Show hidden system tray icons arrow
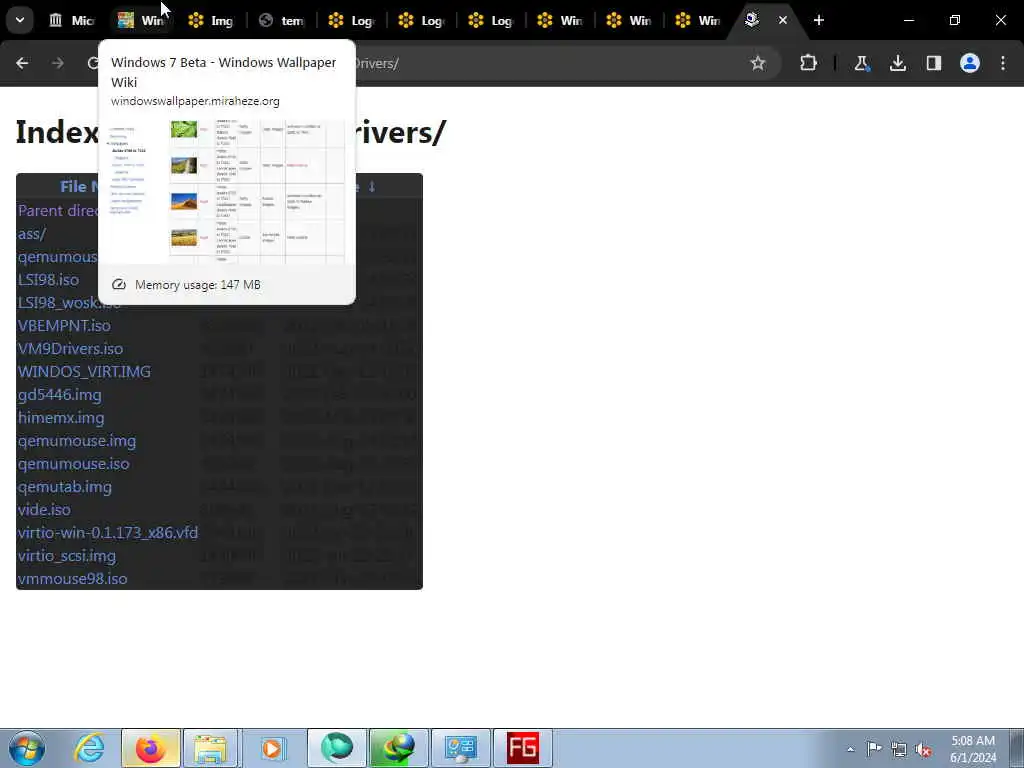This screenshot has height=768, width=1024. 850,749
